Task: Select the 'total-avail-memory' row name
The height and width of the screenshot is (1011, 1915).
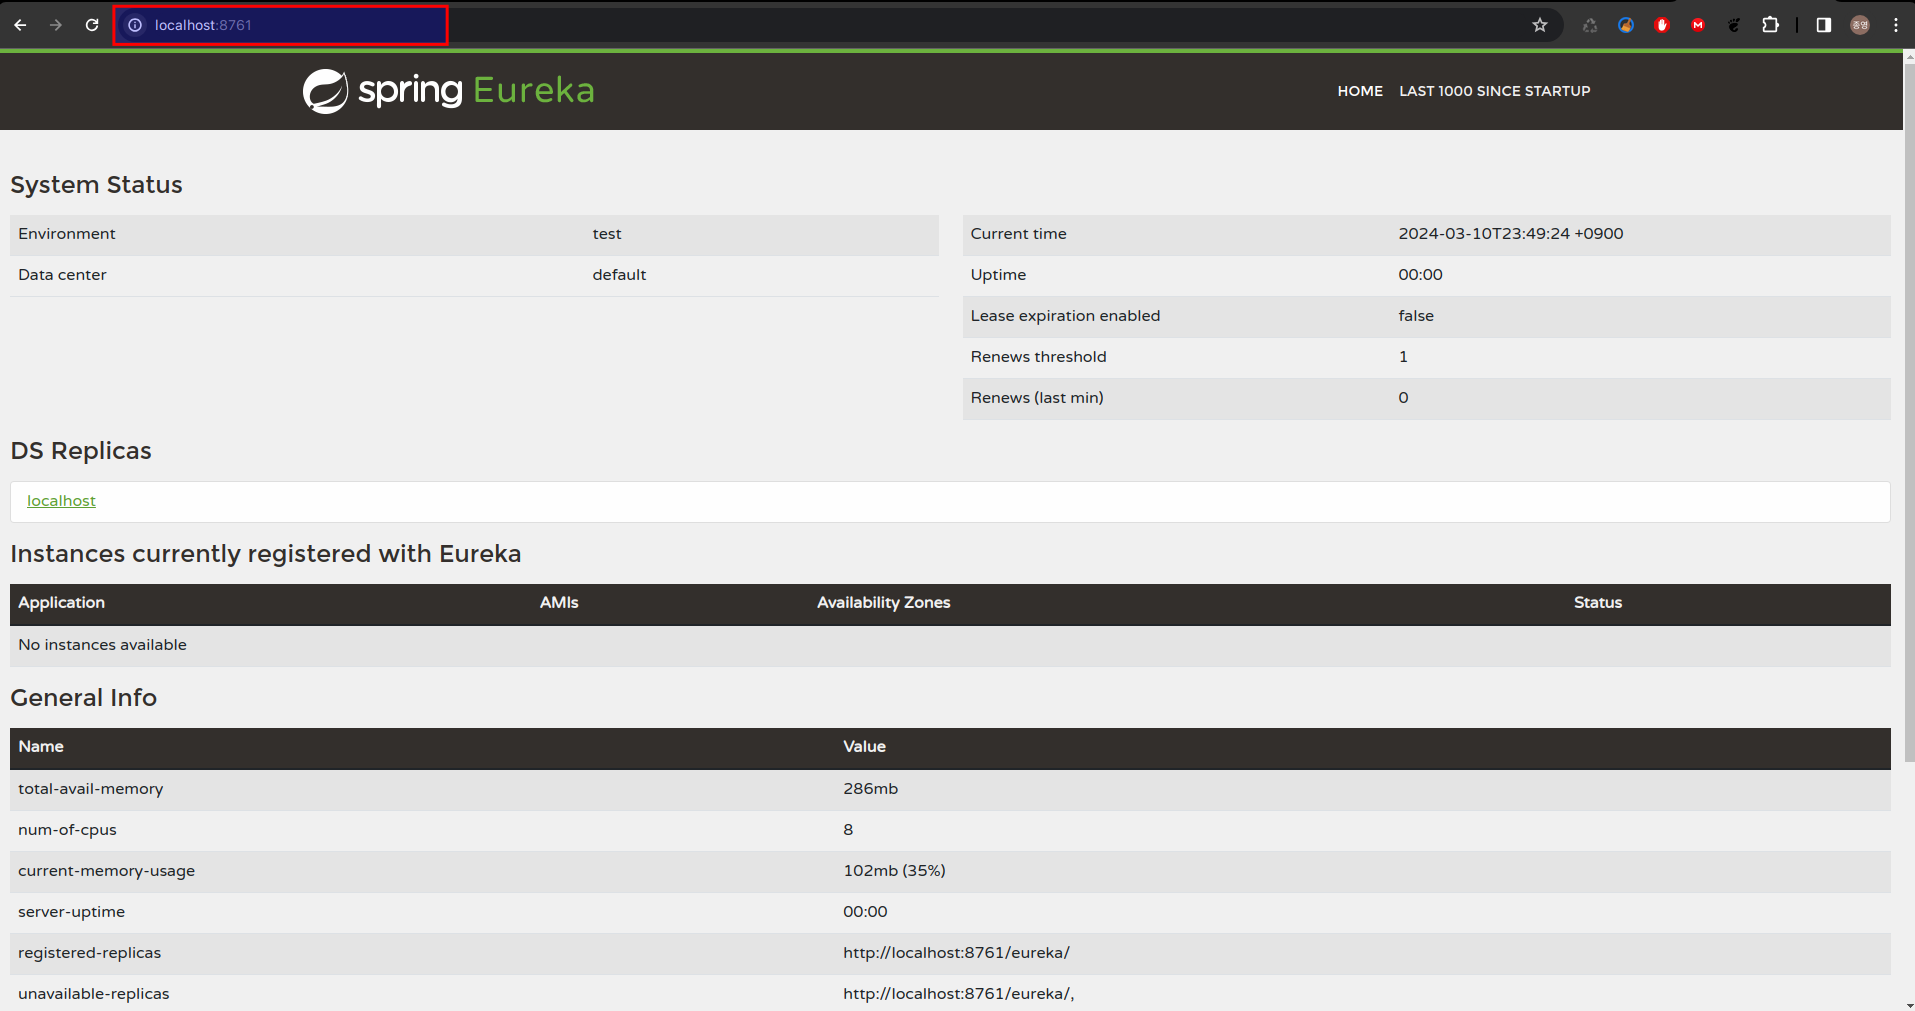Action: tap(90, 789)
